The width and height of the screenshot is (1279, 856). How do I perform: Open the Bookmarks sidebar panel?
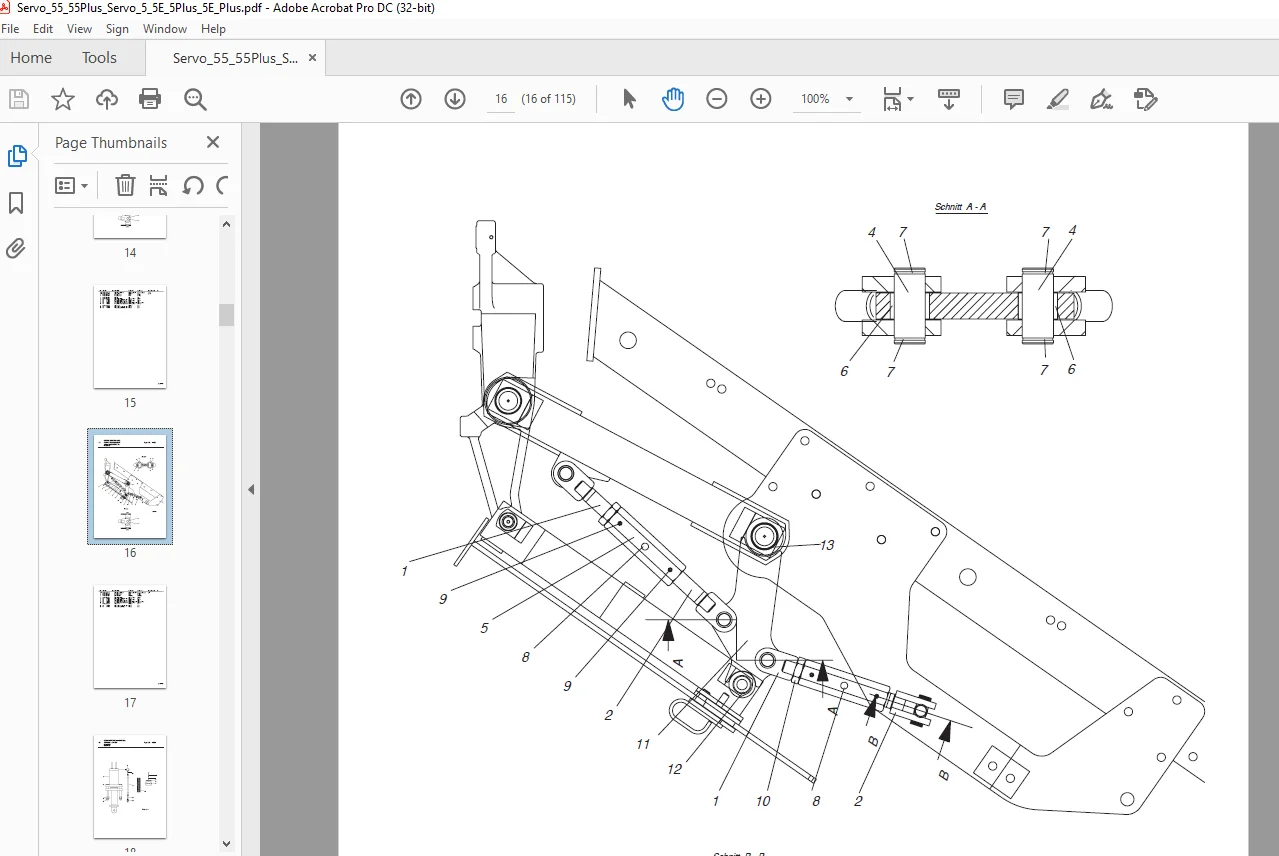(x=17, y=203)
